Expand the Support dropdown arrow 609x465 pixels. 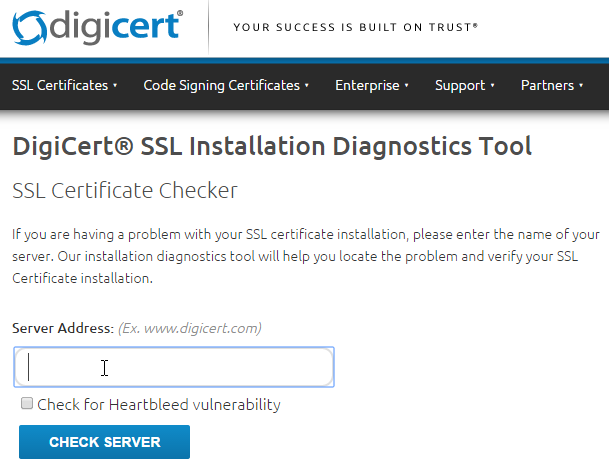(492, 85)
